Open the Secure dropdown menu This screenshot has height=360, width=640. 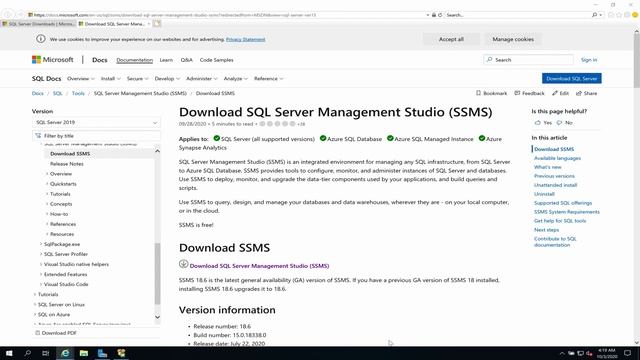[x=138, y=78]
